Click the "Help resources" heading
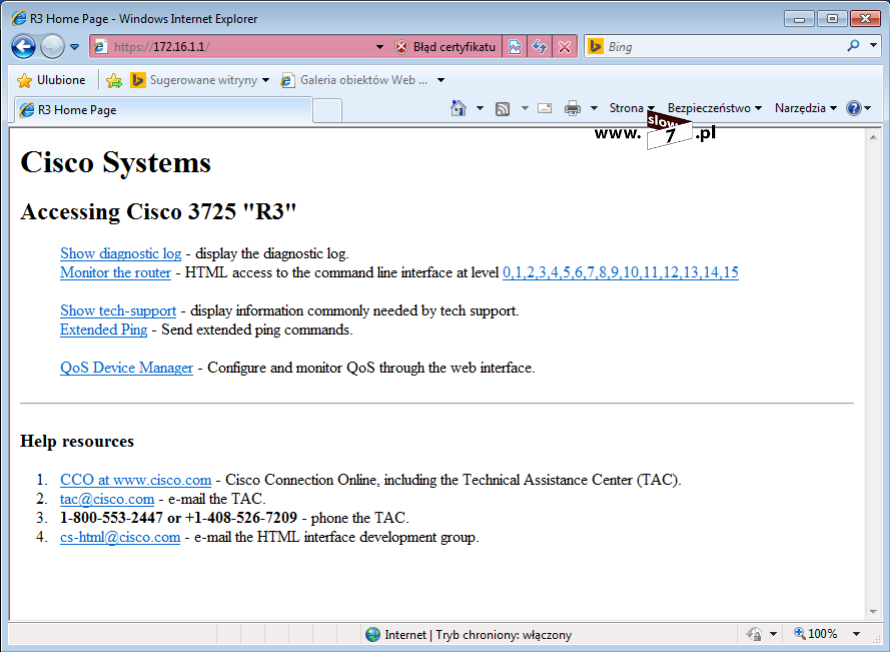 pos(77,441)
